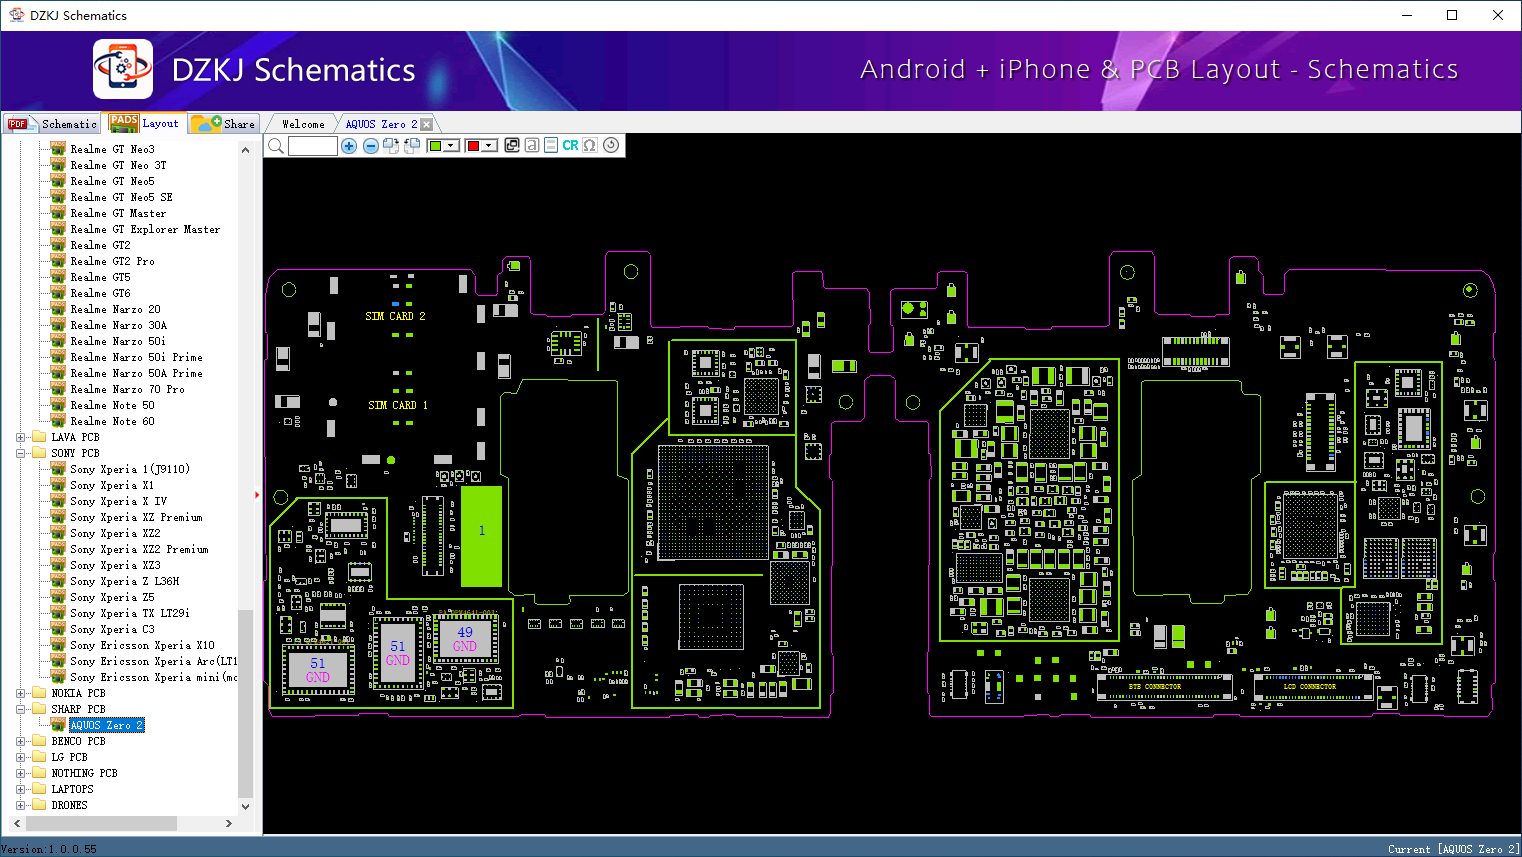1522x857 pixels.
Task: Expand the NOTHING PCB folder
Action: (x=21, y=773)
